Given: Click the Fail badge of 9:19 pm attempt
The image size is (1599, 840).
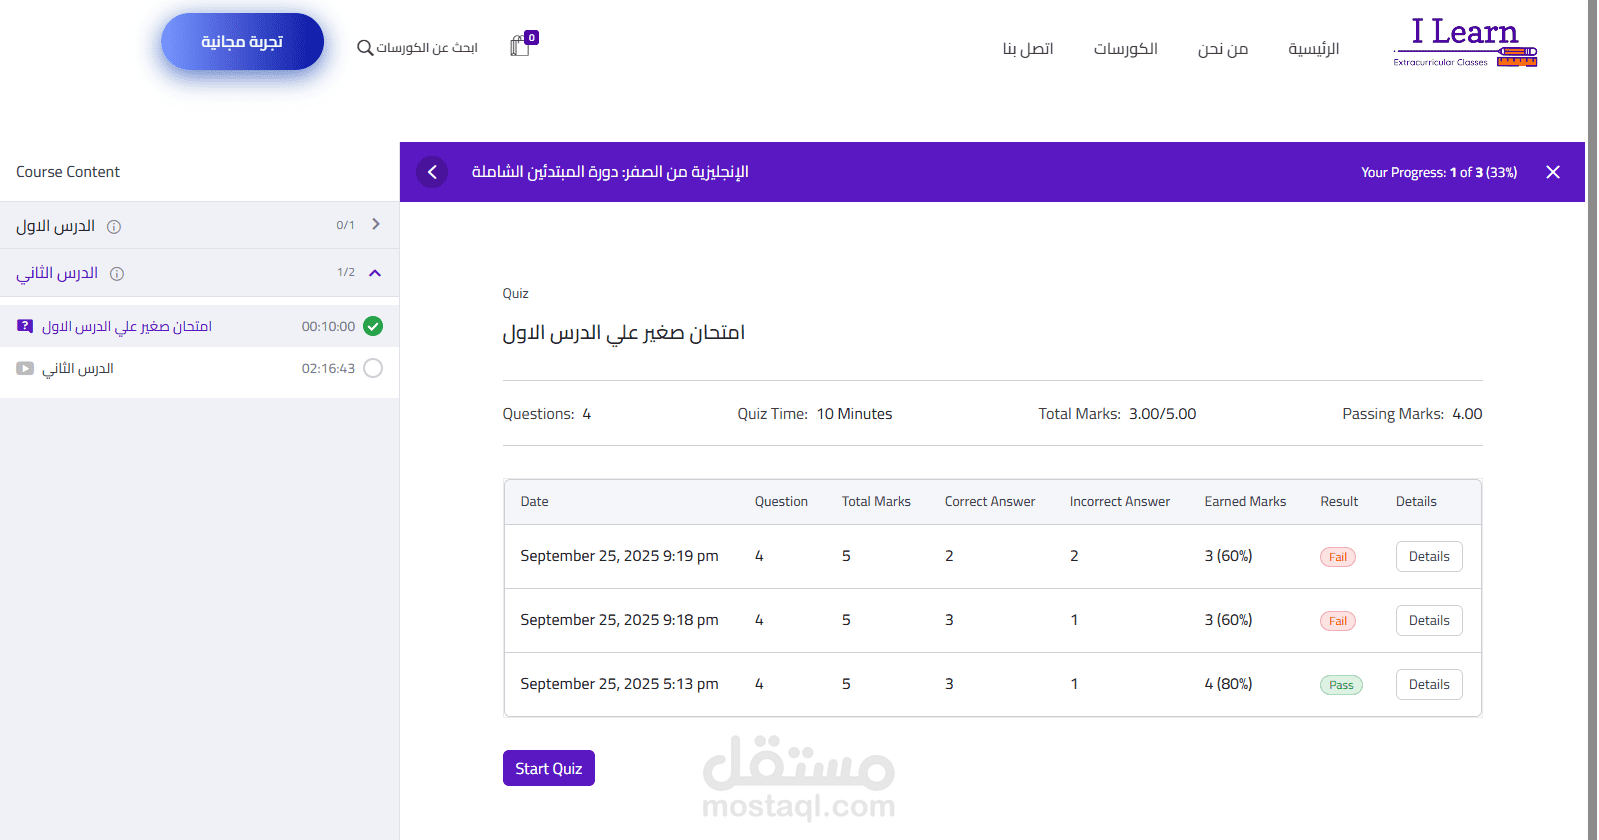Looking at the screenshot, I should pyautogui.click(x=1338, y=557).
